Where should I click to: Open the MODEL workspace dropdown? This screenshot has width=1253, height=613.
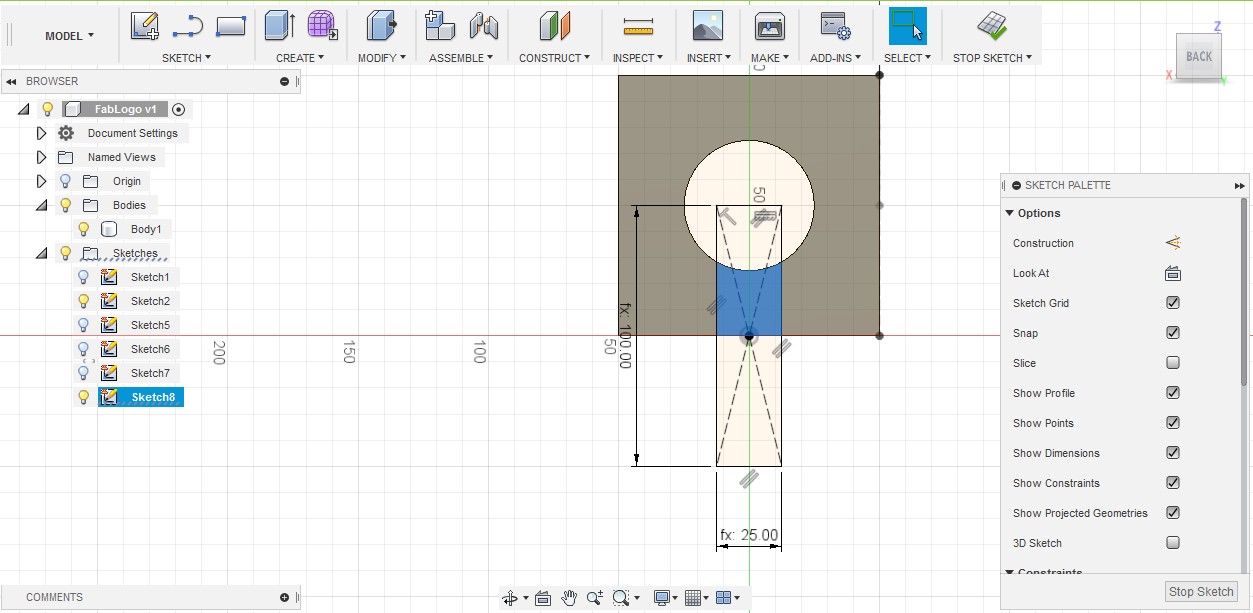69,36
